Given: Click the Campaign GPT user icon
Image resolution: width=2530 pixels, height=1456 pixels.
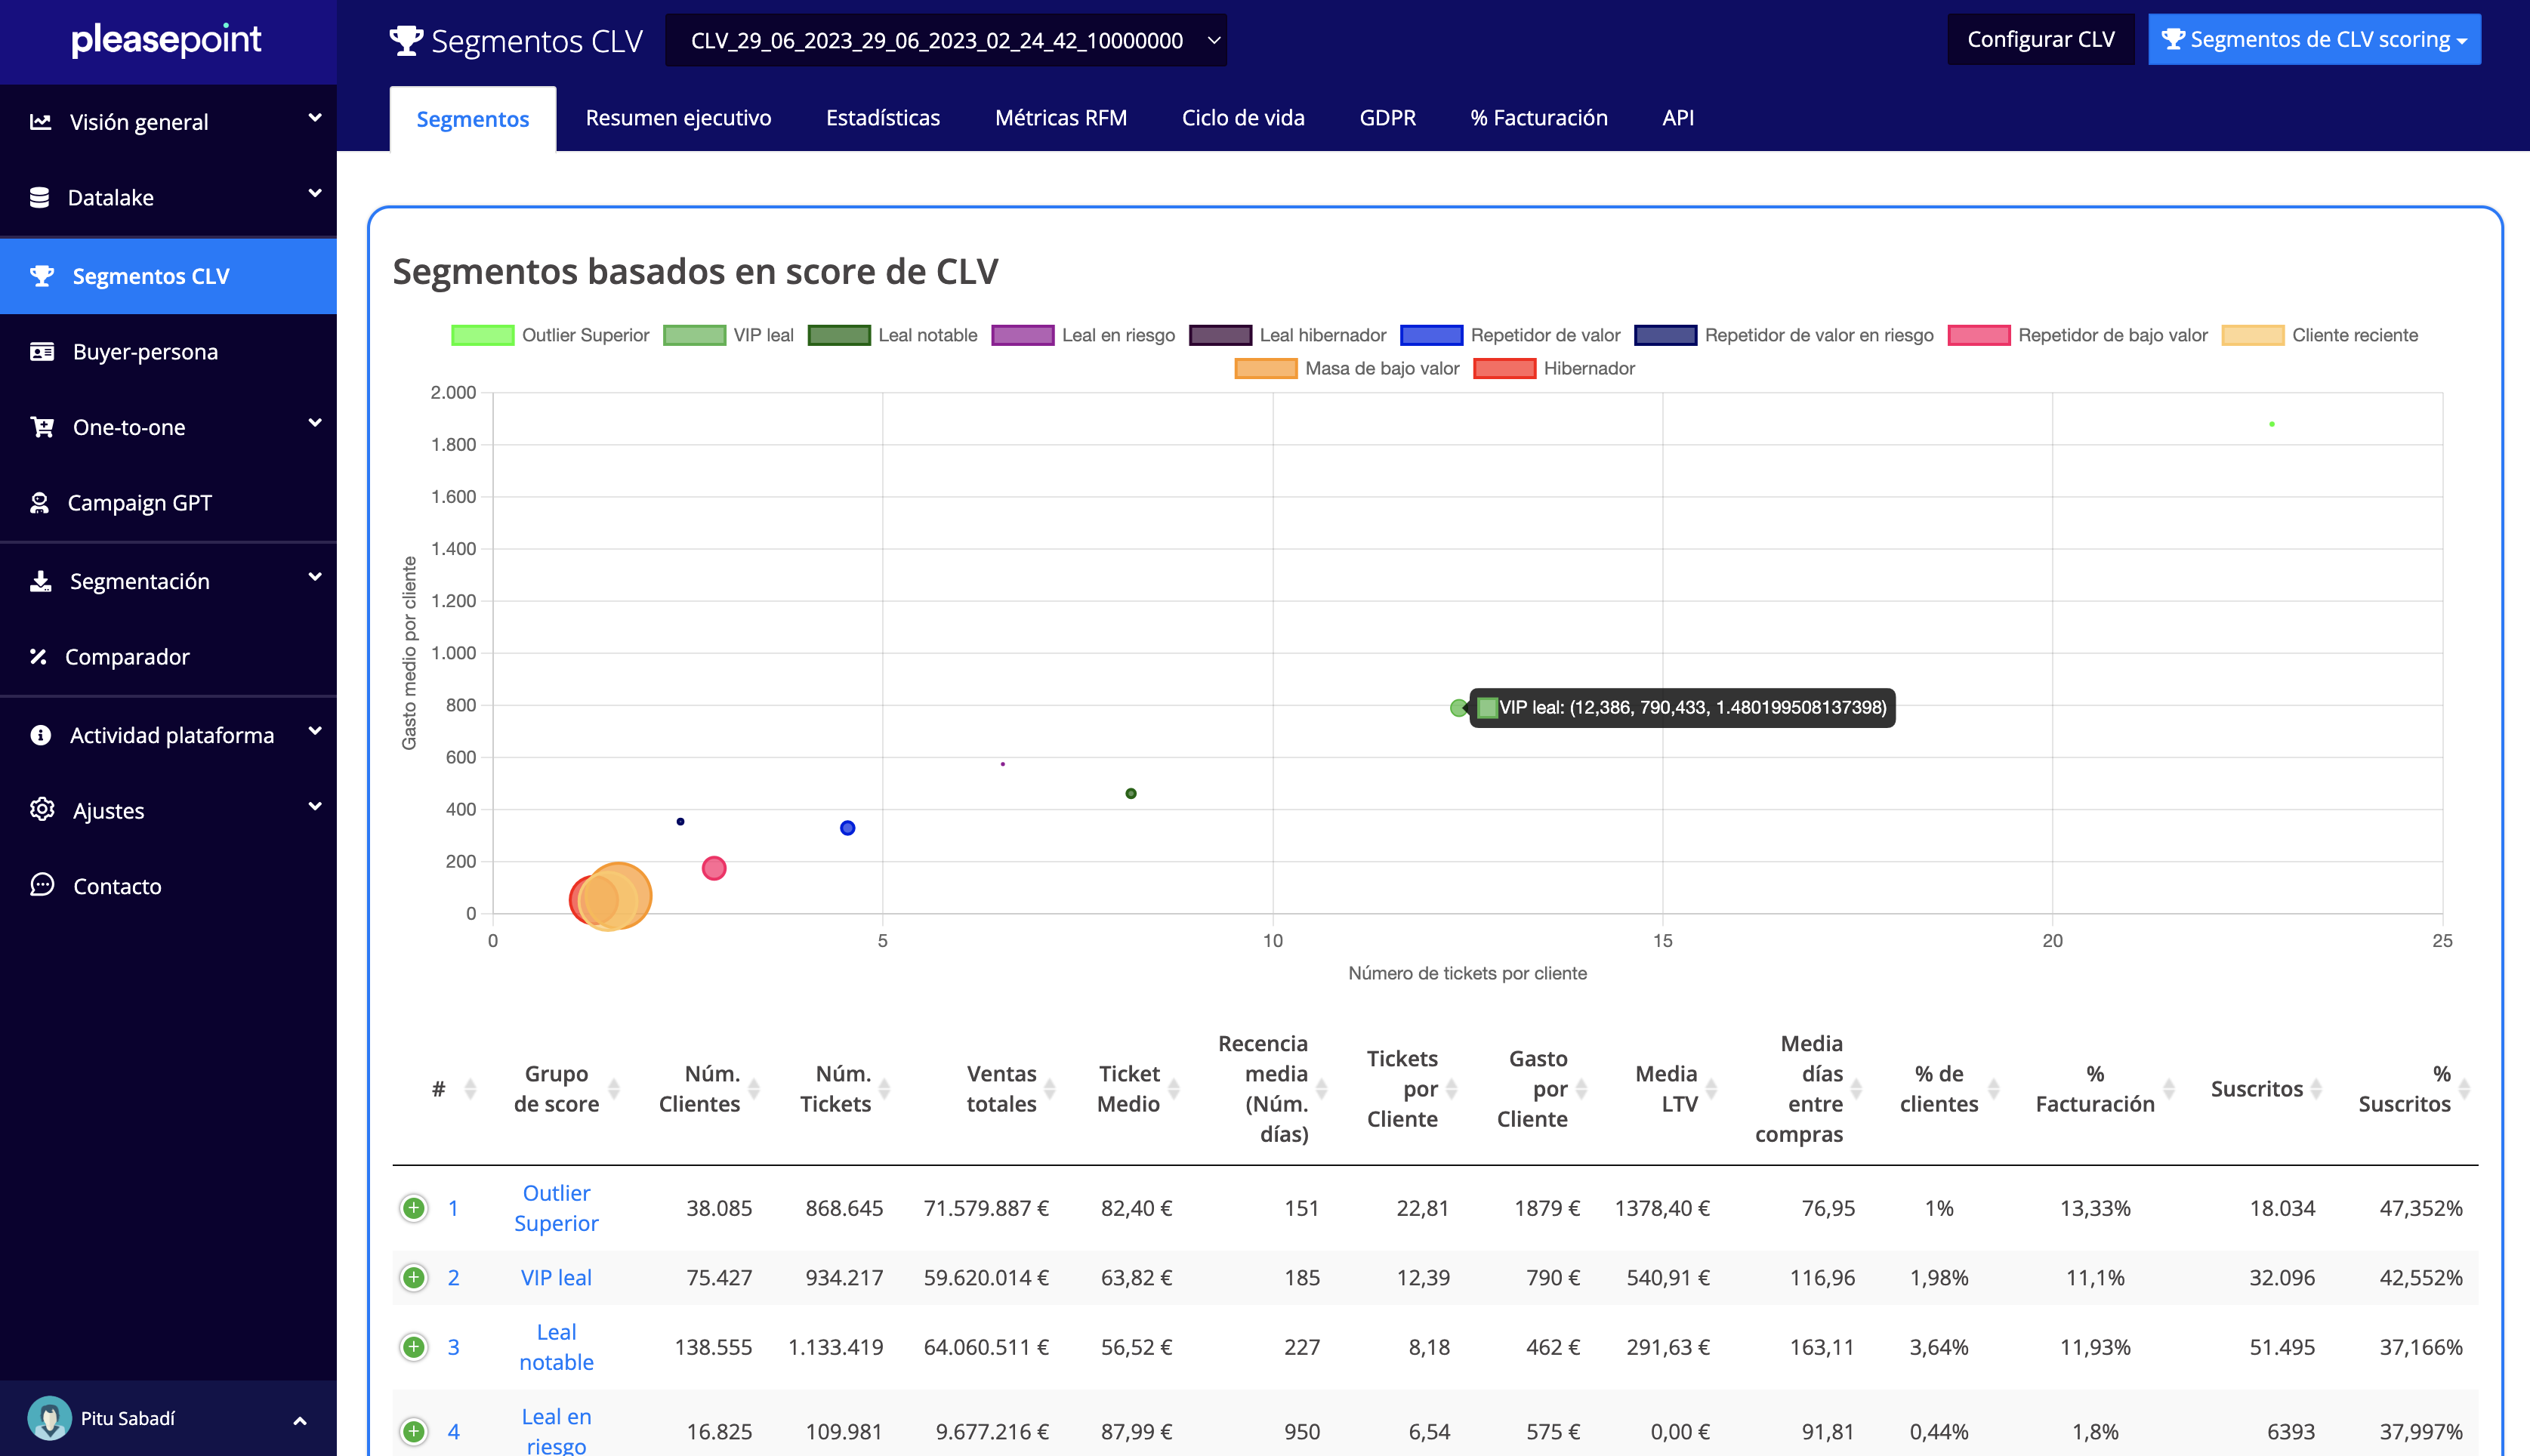Looking at the screenshot, I should coord(40,503).
